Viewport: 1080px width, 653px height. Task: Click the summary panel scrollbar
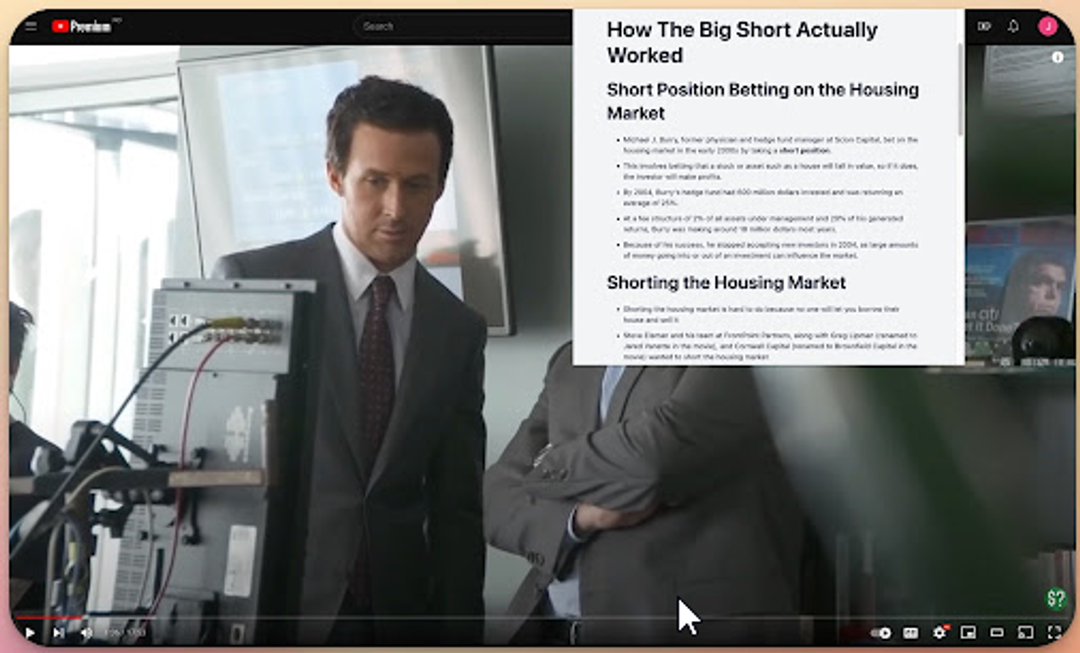pyautogui.click(x=961, y=90)
